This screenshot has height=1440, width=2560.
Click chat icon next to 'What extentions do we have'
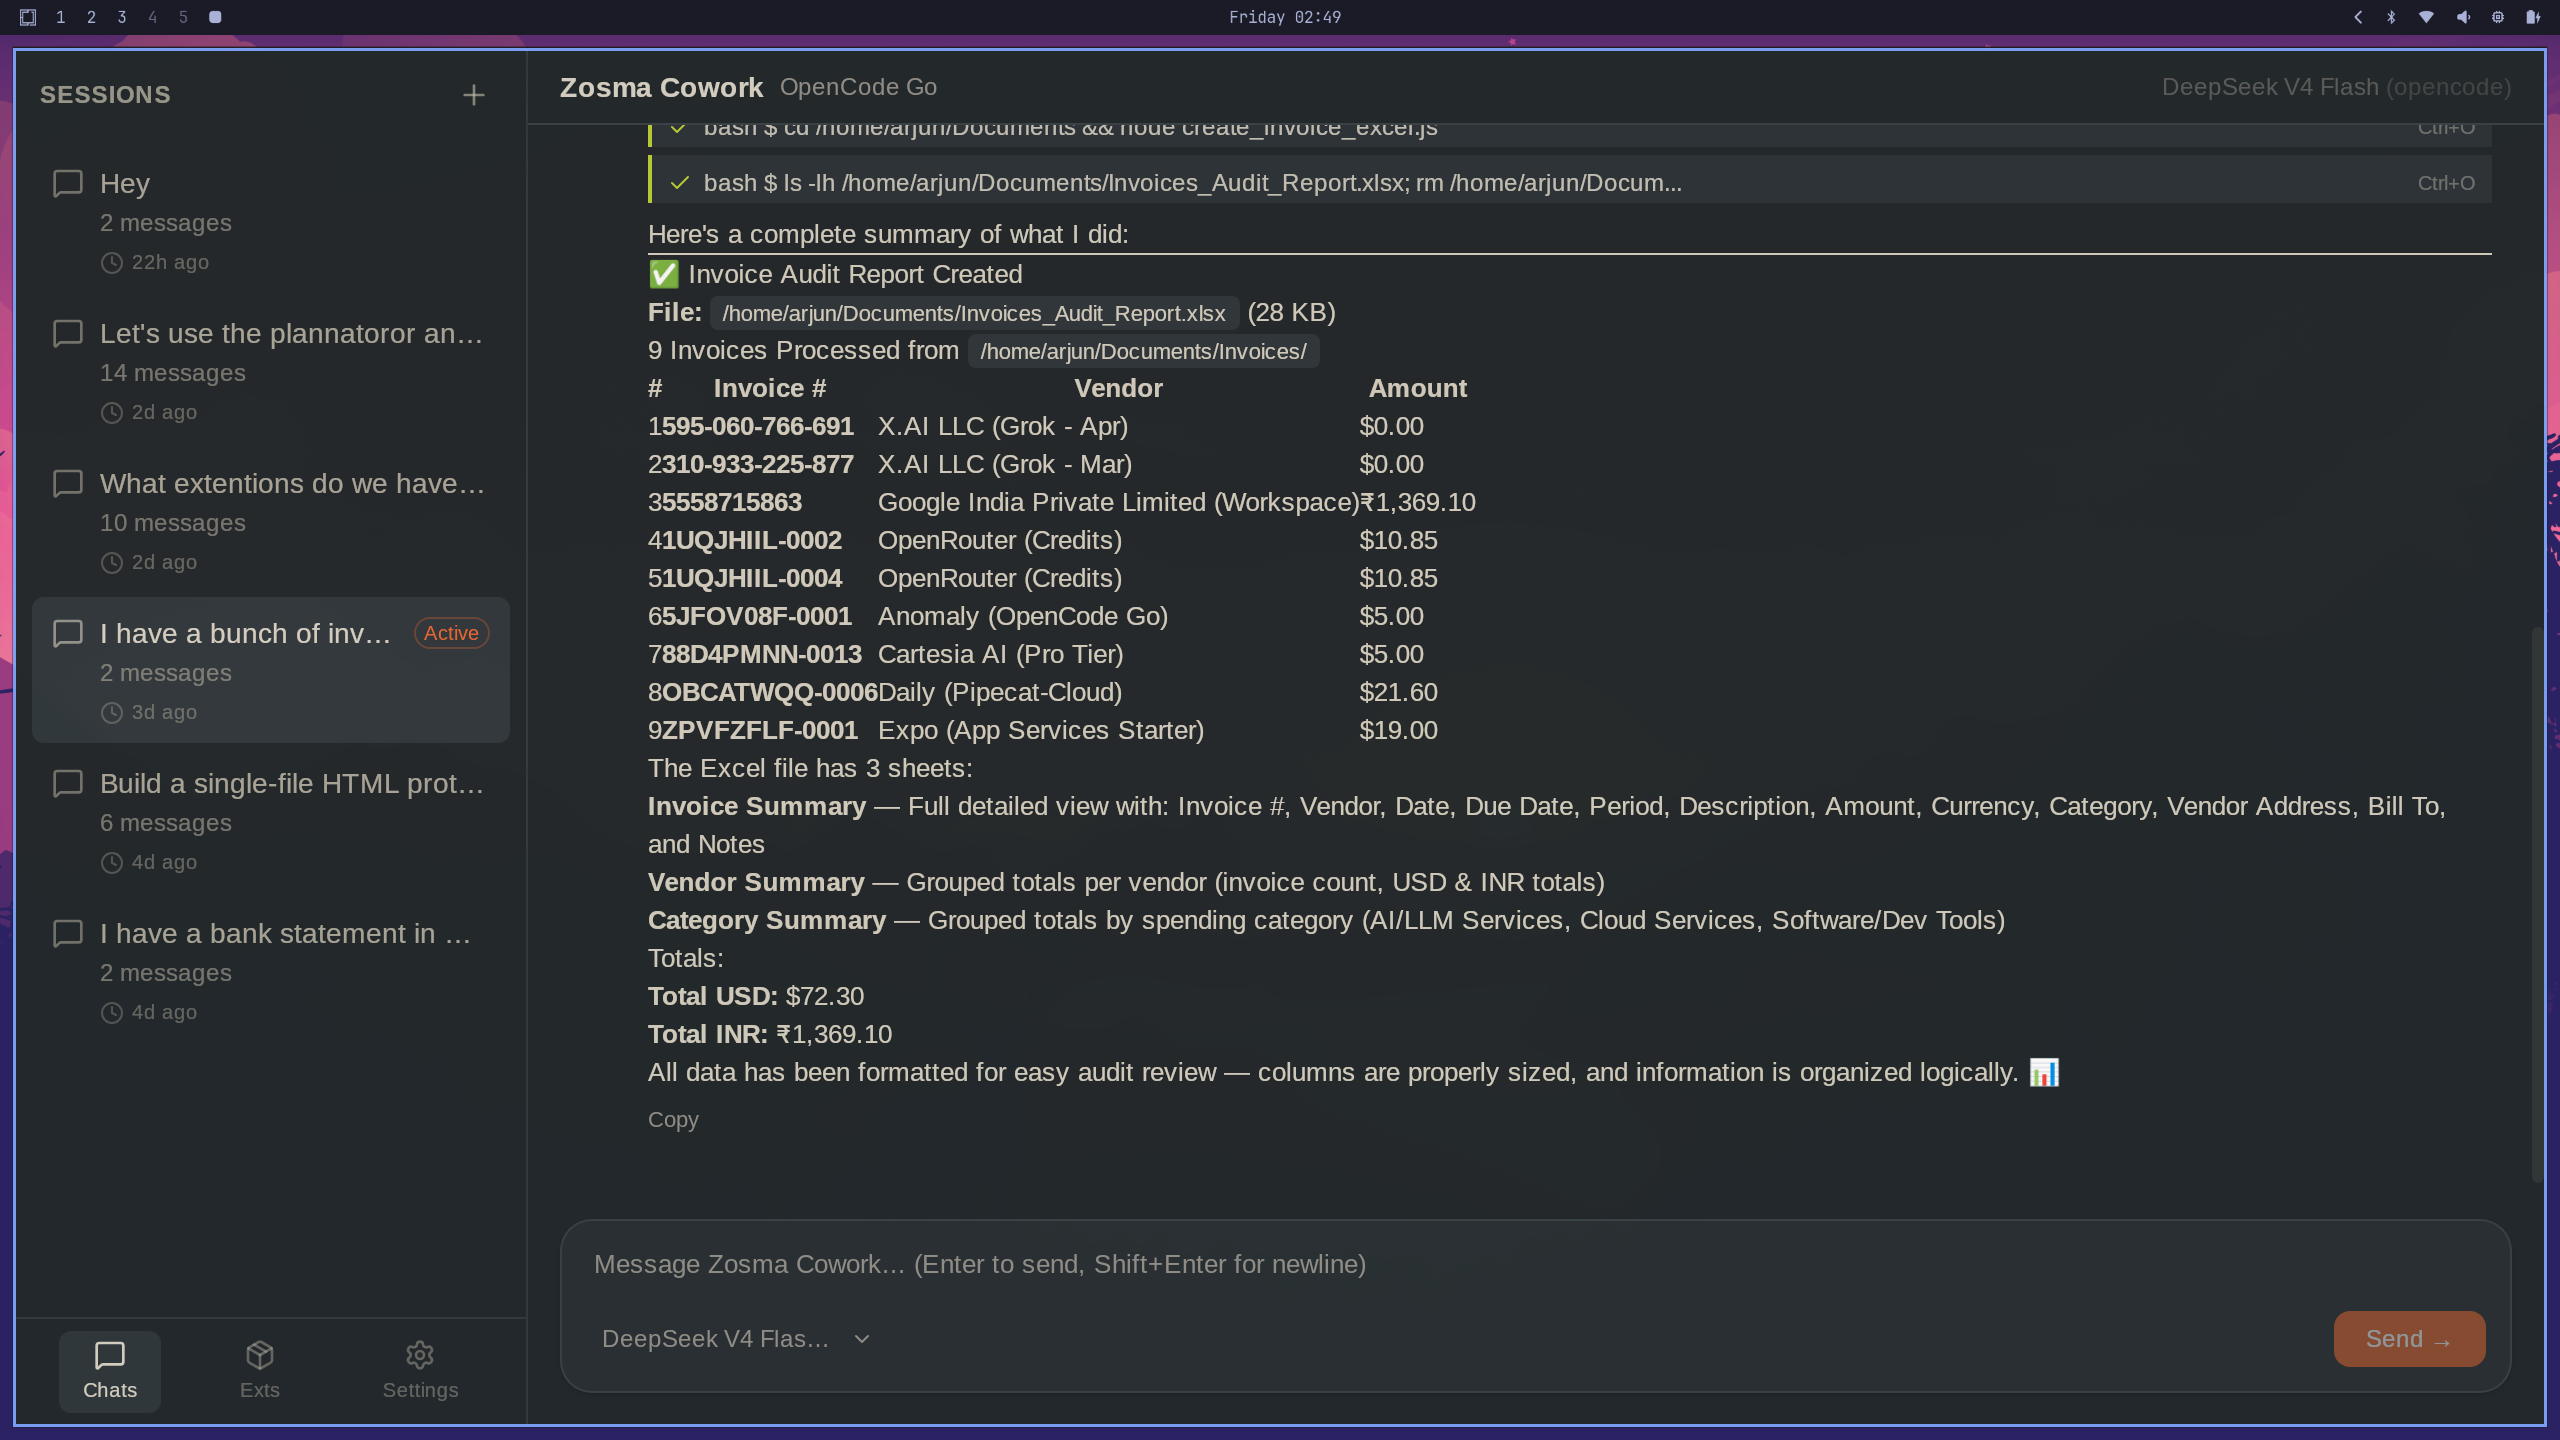67,483
